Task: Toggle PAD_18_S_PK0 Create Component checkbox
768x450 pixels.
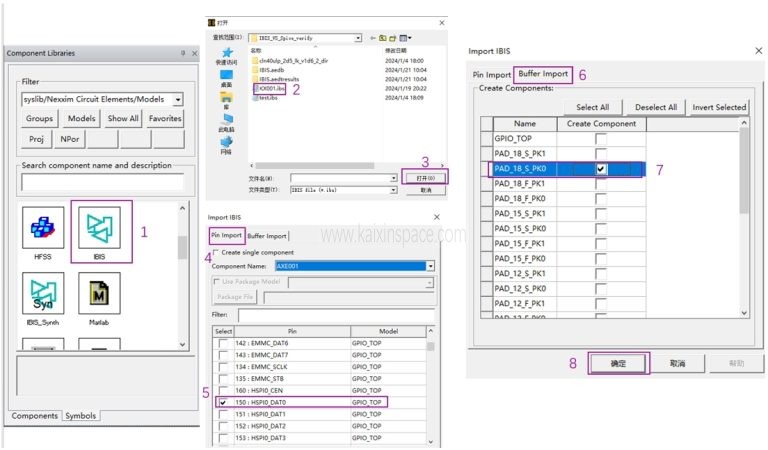Action: 601,170
